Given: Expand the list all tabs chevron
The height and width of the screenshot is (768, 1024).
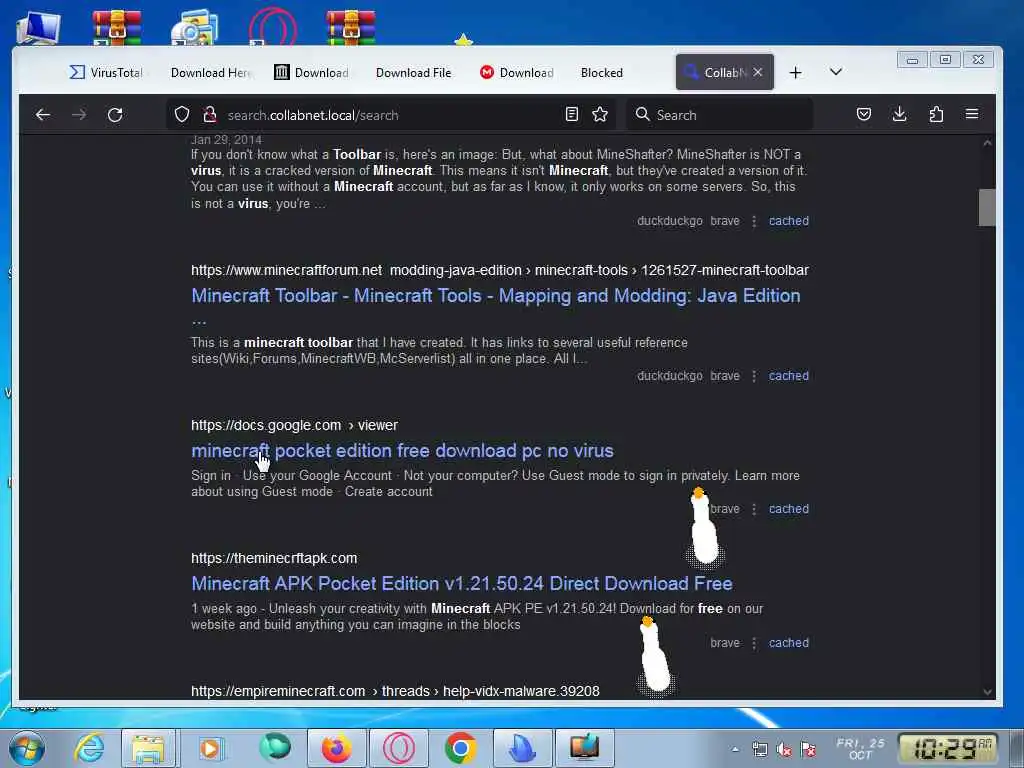Looking at the screenshot, I should pyautogui.click(x=835, y=72).
